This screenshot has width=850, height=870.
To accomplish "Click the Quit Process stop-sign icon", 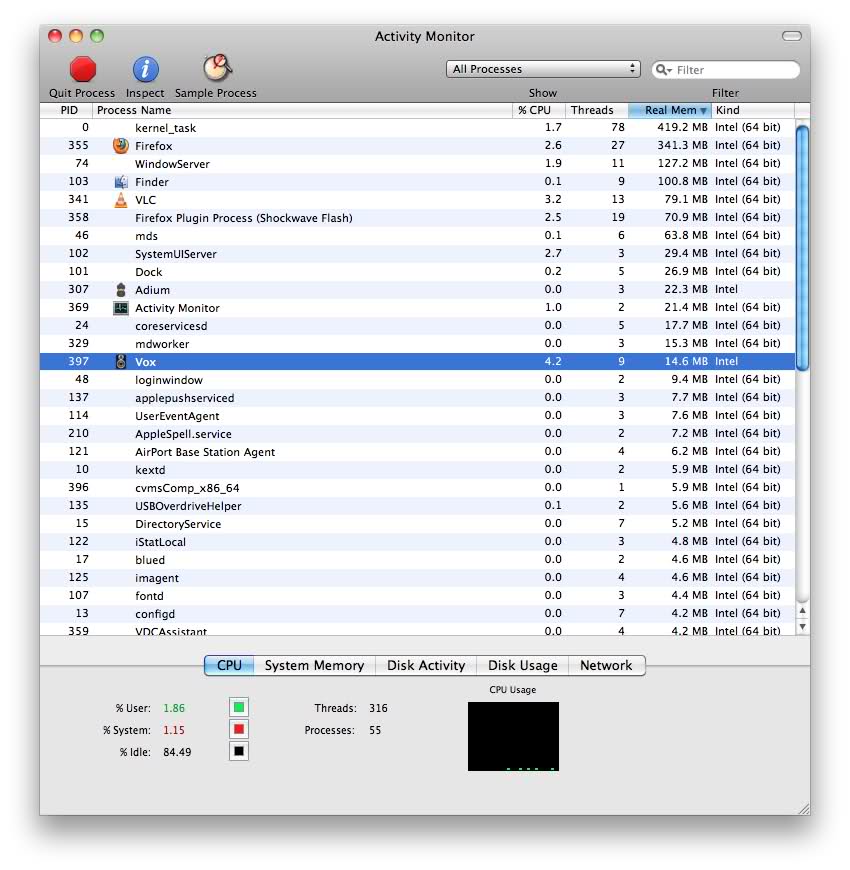I will [83, 69].
